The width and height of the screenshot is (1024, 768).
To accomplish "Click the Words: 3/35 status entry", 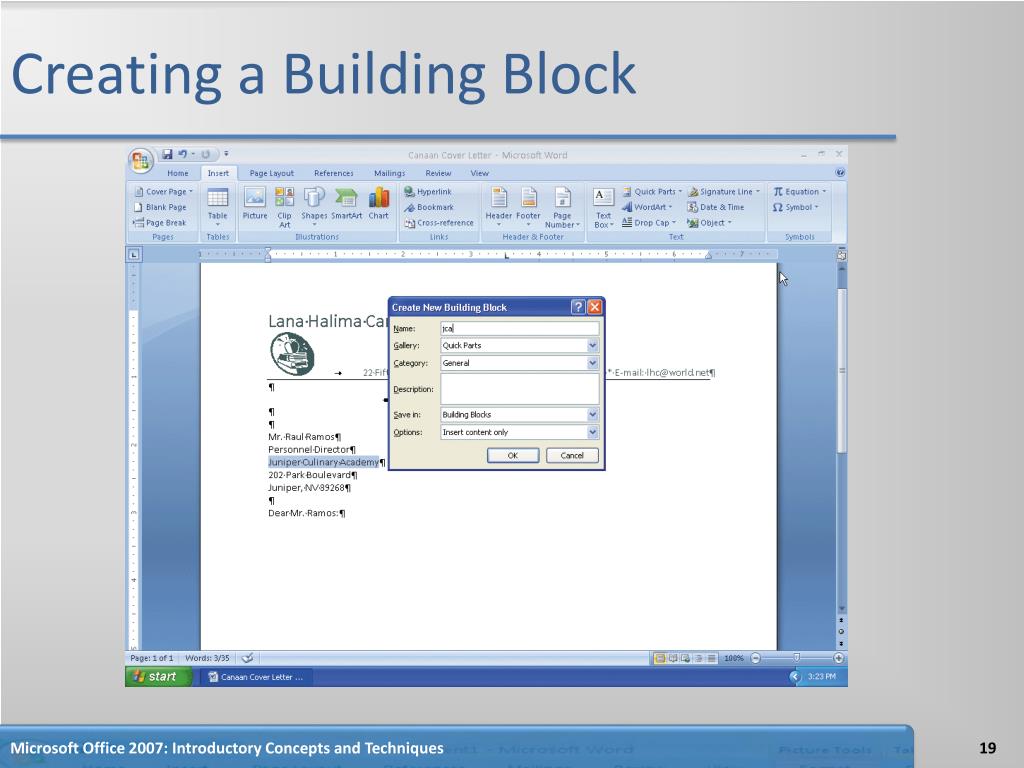I will tap(207, 658).
